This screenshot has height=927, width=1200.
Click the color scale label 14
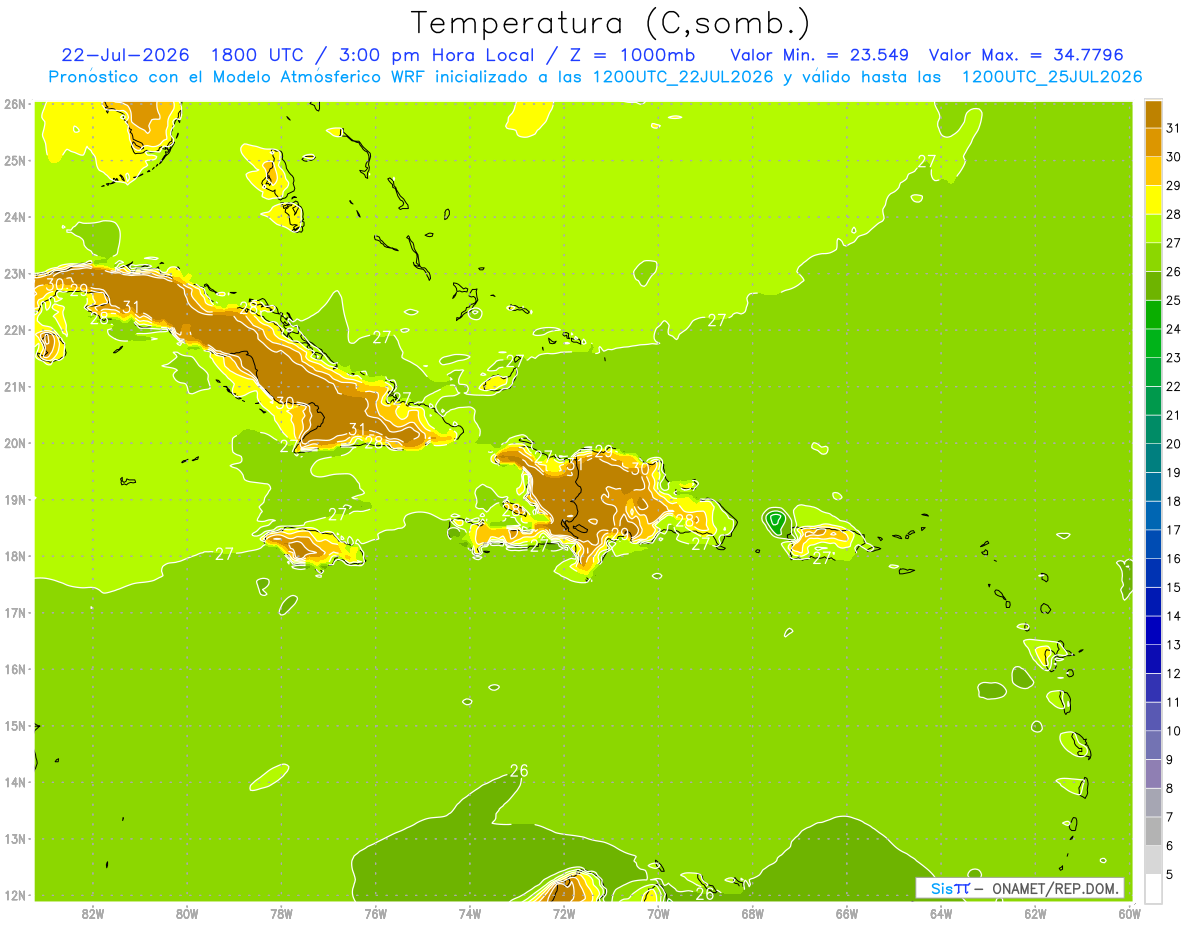(1174, 616)
